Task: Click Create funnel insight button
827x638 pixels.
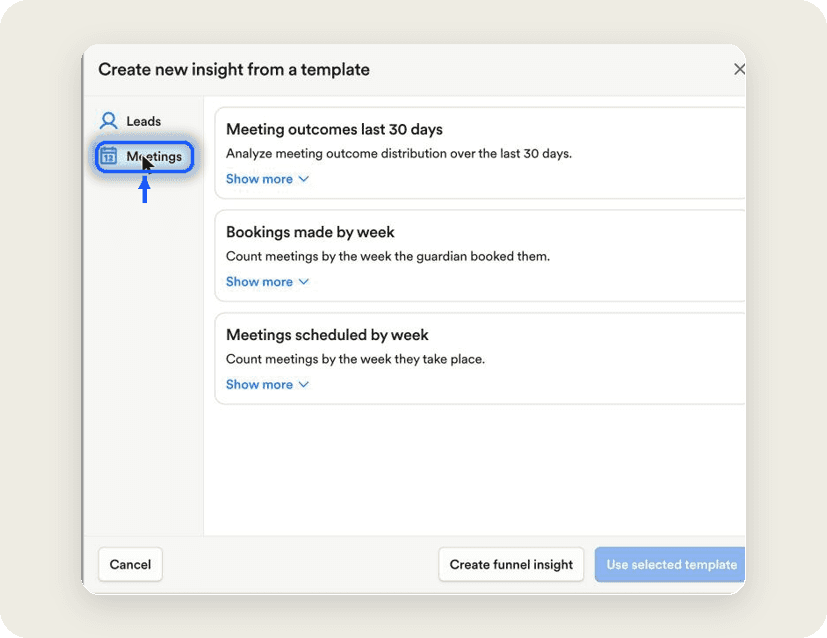Action: coord(511,564)
